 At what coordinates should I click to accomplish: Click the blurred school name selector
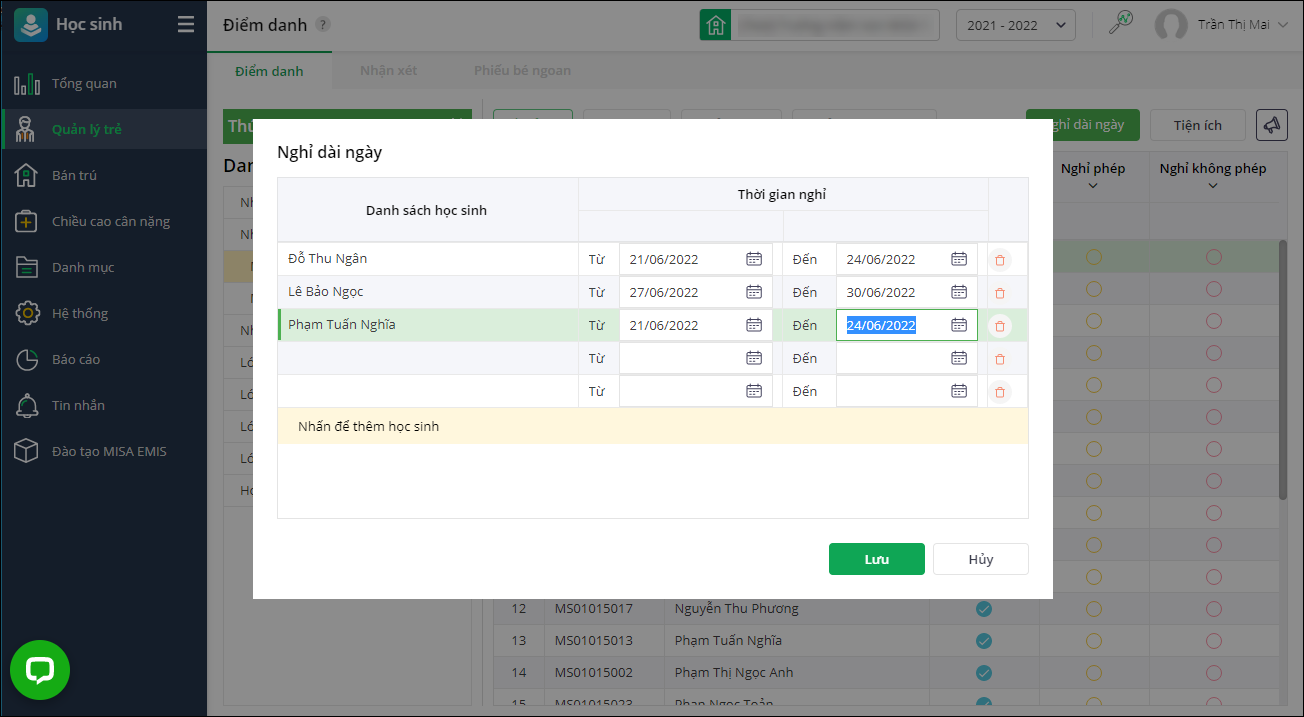point(834,26)
